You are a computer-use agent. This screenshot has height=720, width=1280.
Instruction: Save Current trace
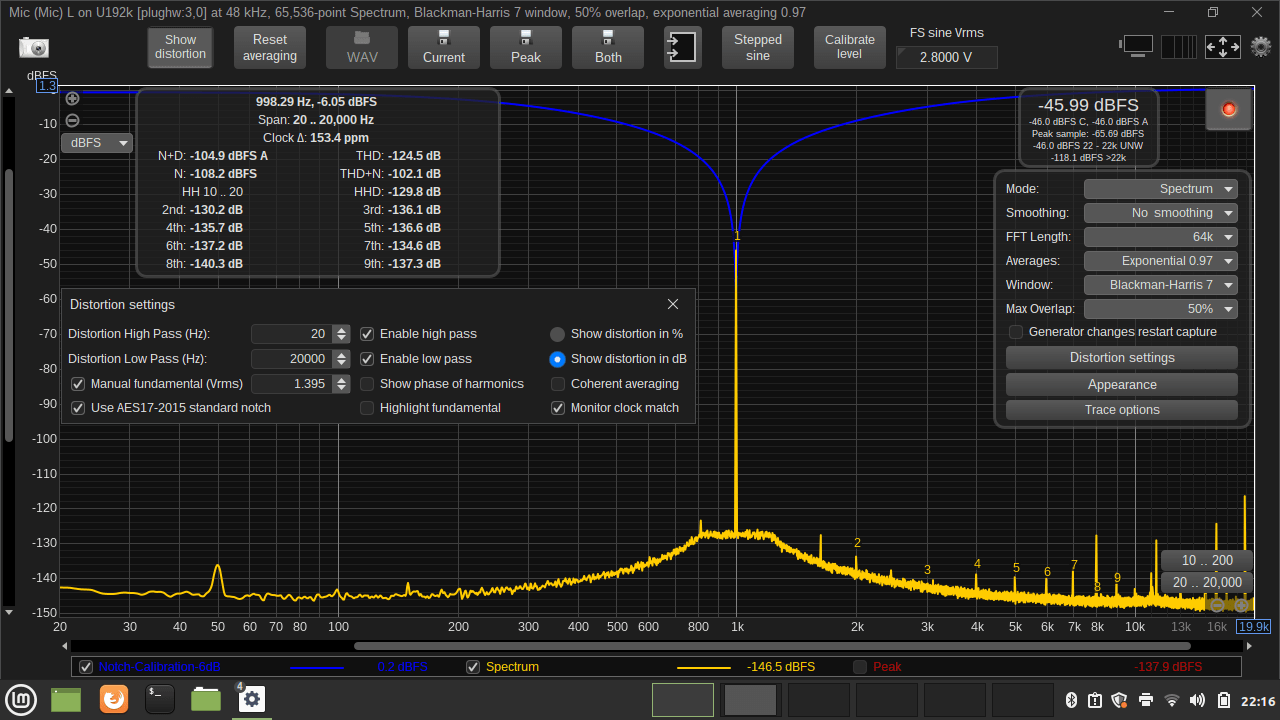point(444,47)
